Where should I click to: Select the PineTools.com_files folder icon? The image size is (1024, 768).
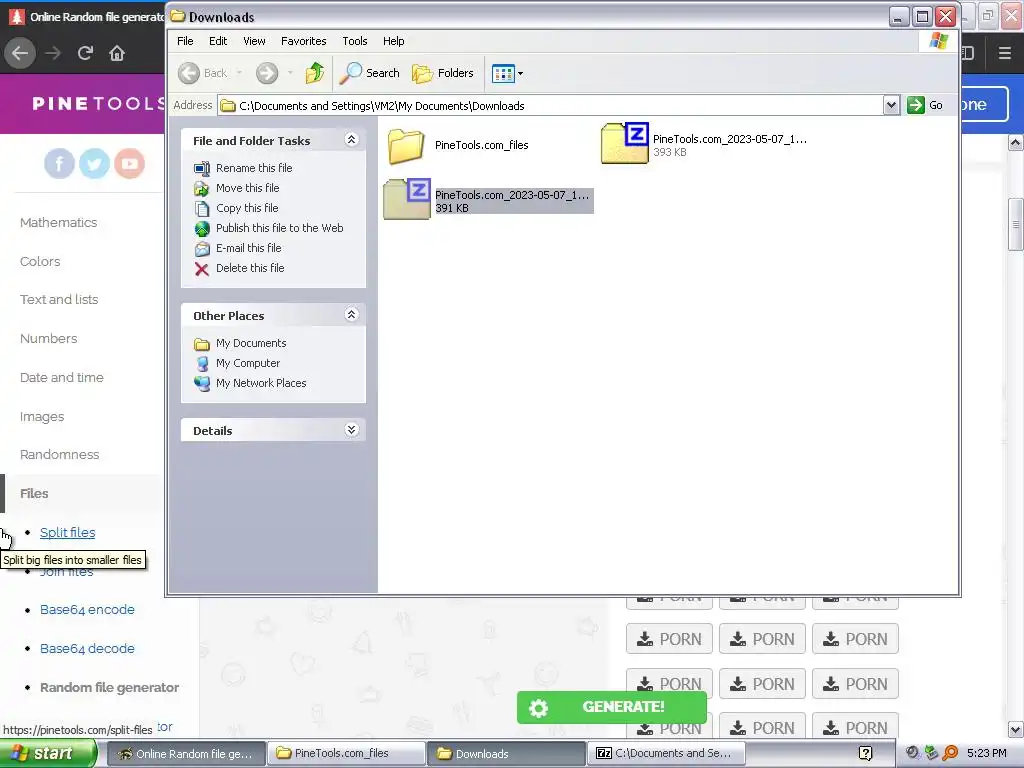click(x=406, y=146)
